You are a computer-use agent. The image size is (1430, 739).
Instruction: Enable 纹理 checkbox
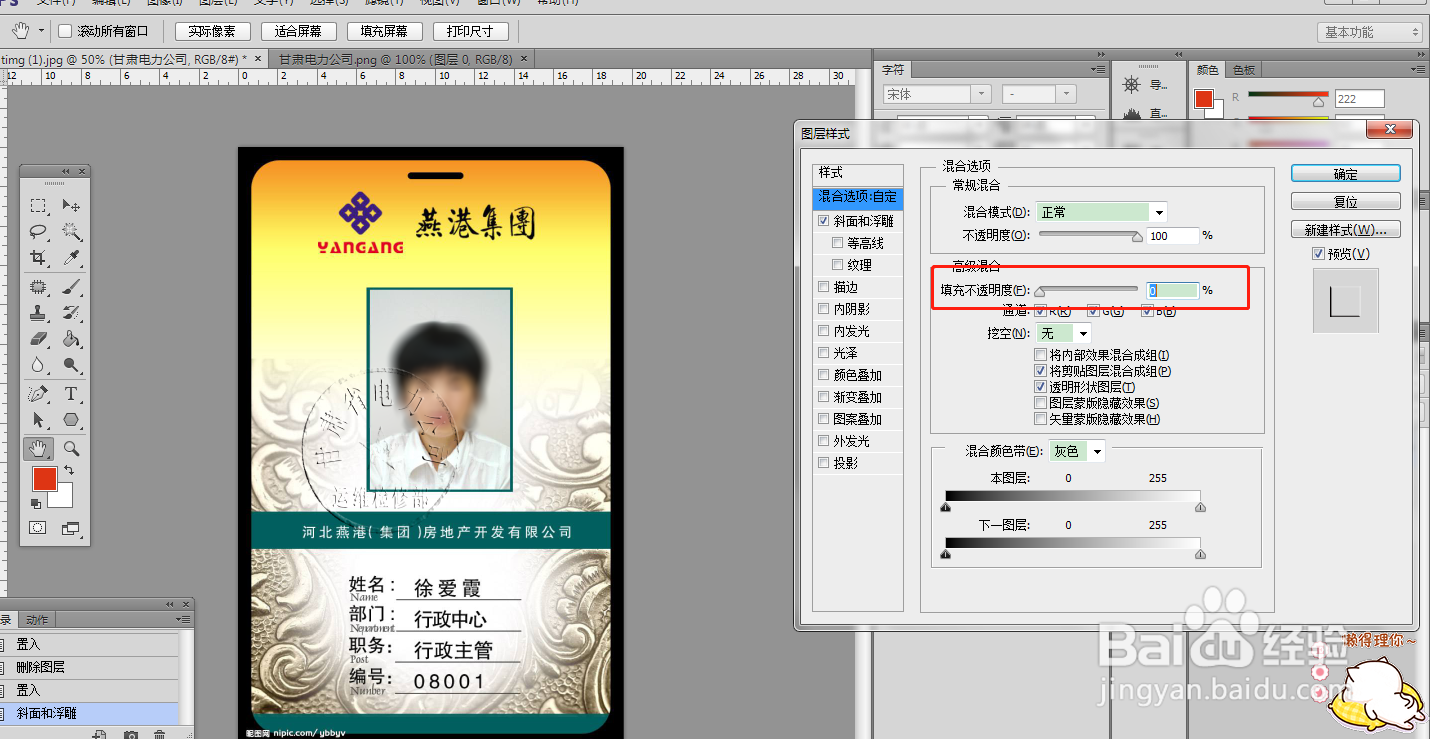[838, 265]
